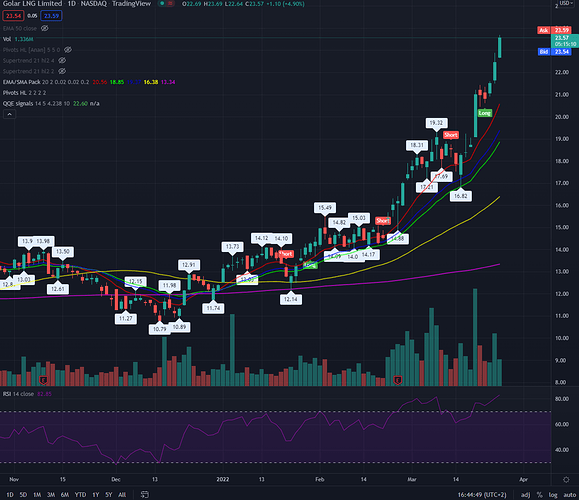Toggle visibility of Supertrend 21 hl2 4
579x500 pixels.
pyautogui.click(x=62, y=60)
